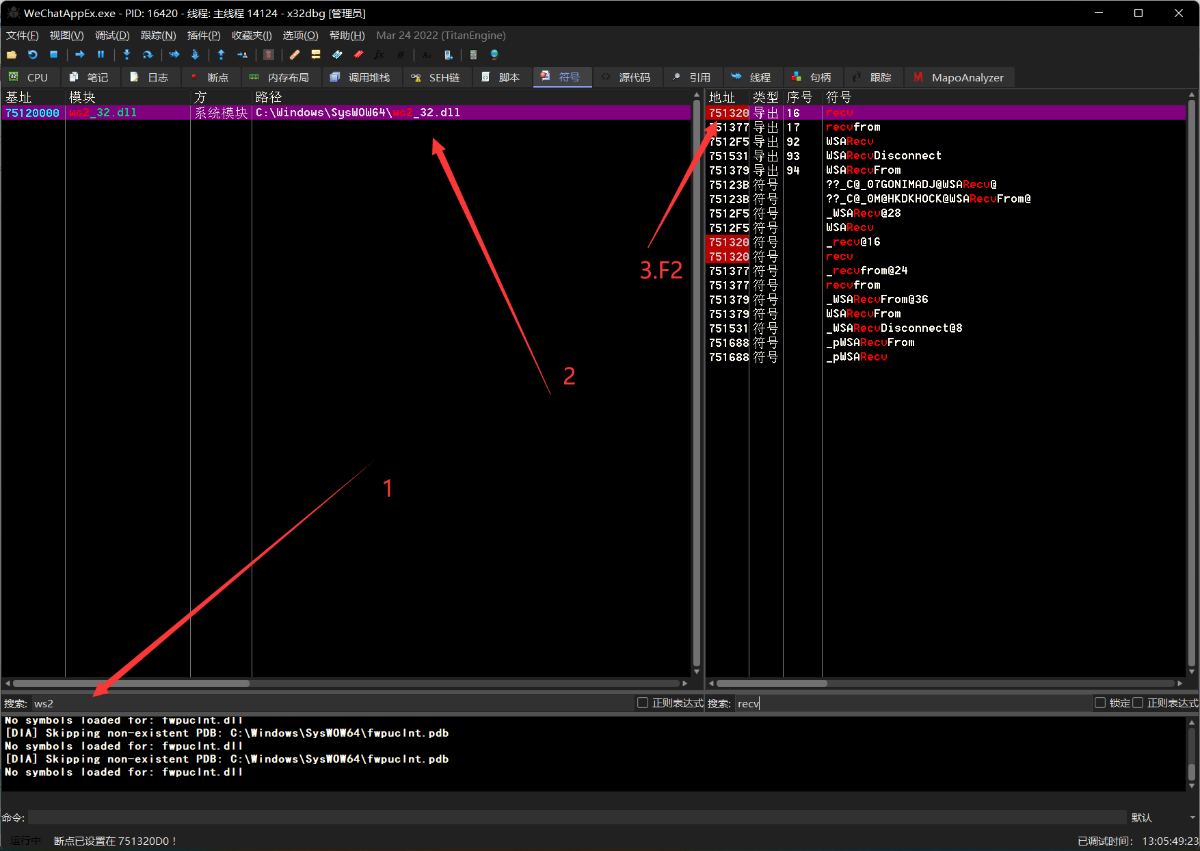Click the module search field containing ws2
The width and height of the screenshot is (1200, 851).
[x=332, y=703]
